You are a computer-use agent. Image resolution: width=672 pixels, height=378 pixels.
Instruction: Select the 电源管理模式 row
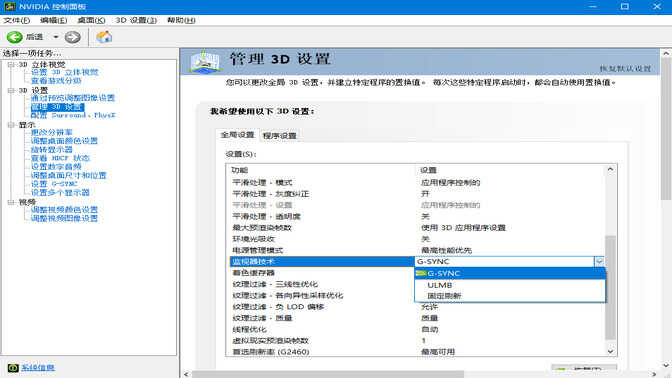click(417, 250)
